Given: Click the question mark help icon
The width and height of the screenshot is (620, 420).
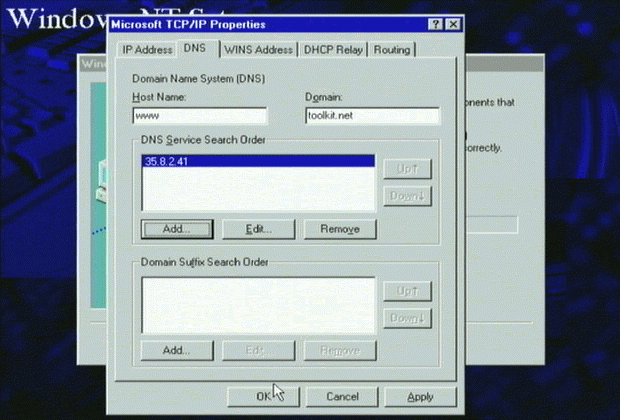Looking at the screenshot, I should point(435,25).
